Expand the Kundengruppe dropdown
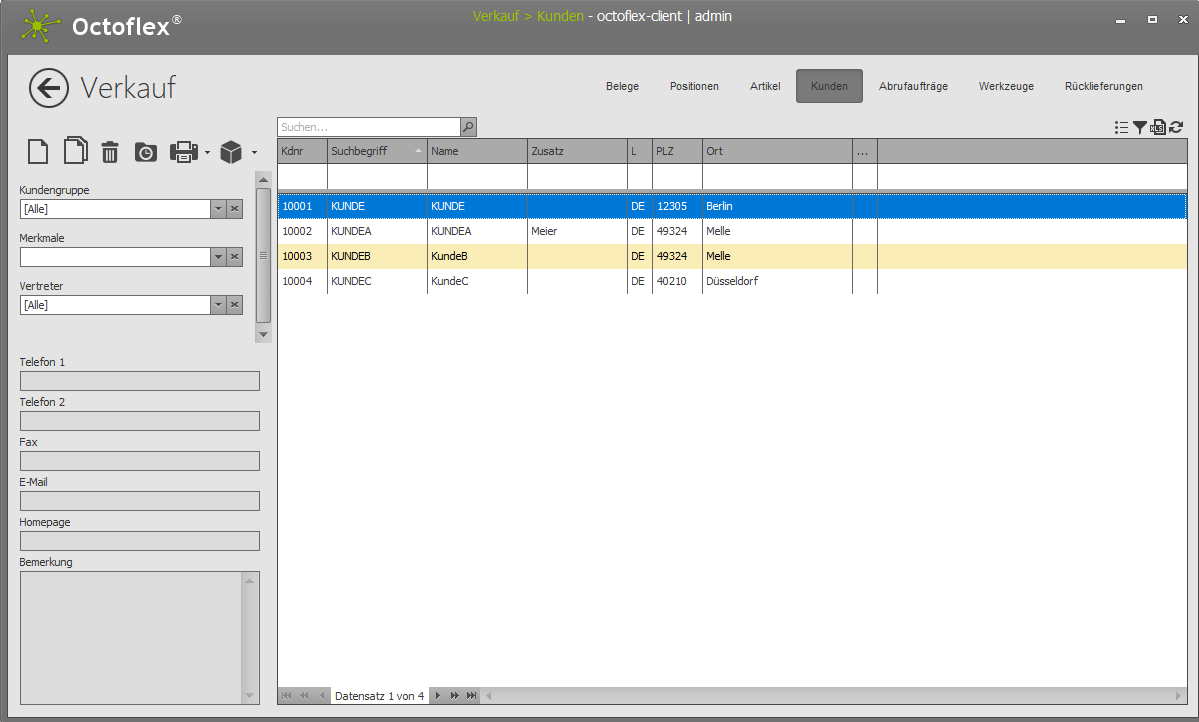 pyautogui.click(x=218, y=209)
